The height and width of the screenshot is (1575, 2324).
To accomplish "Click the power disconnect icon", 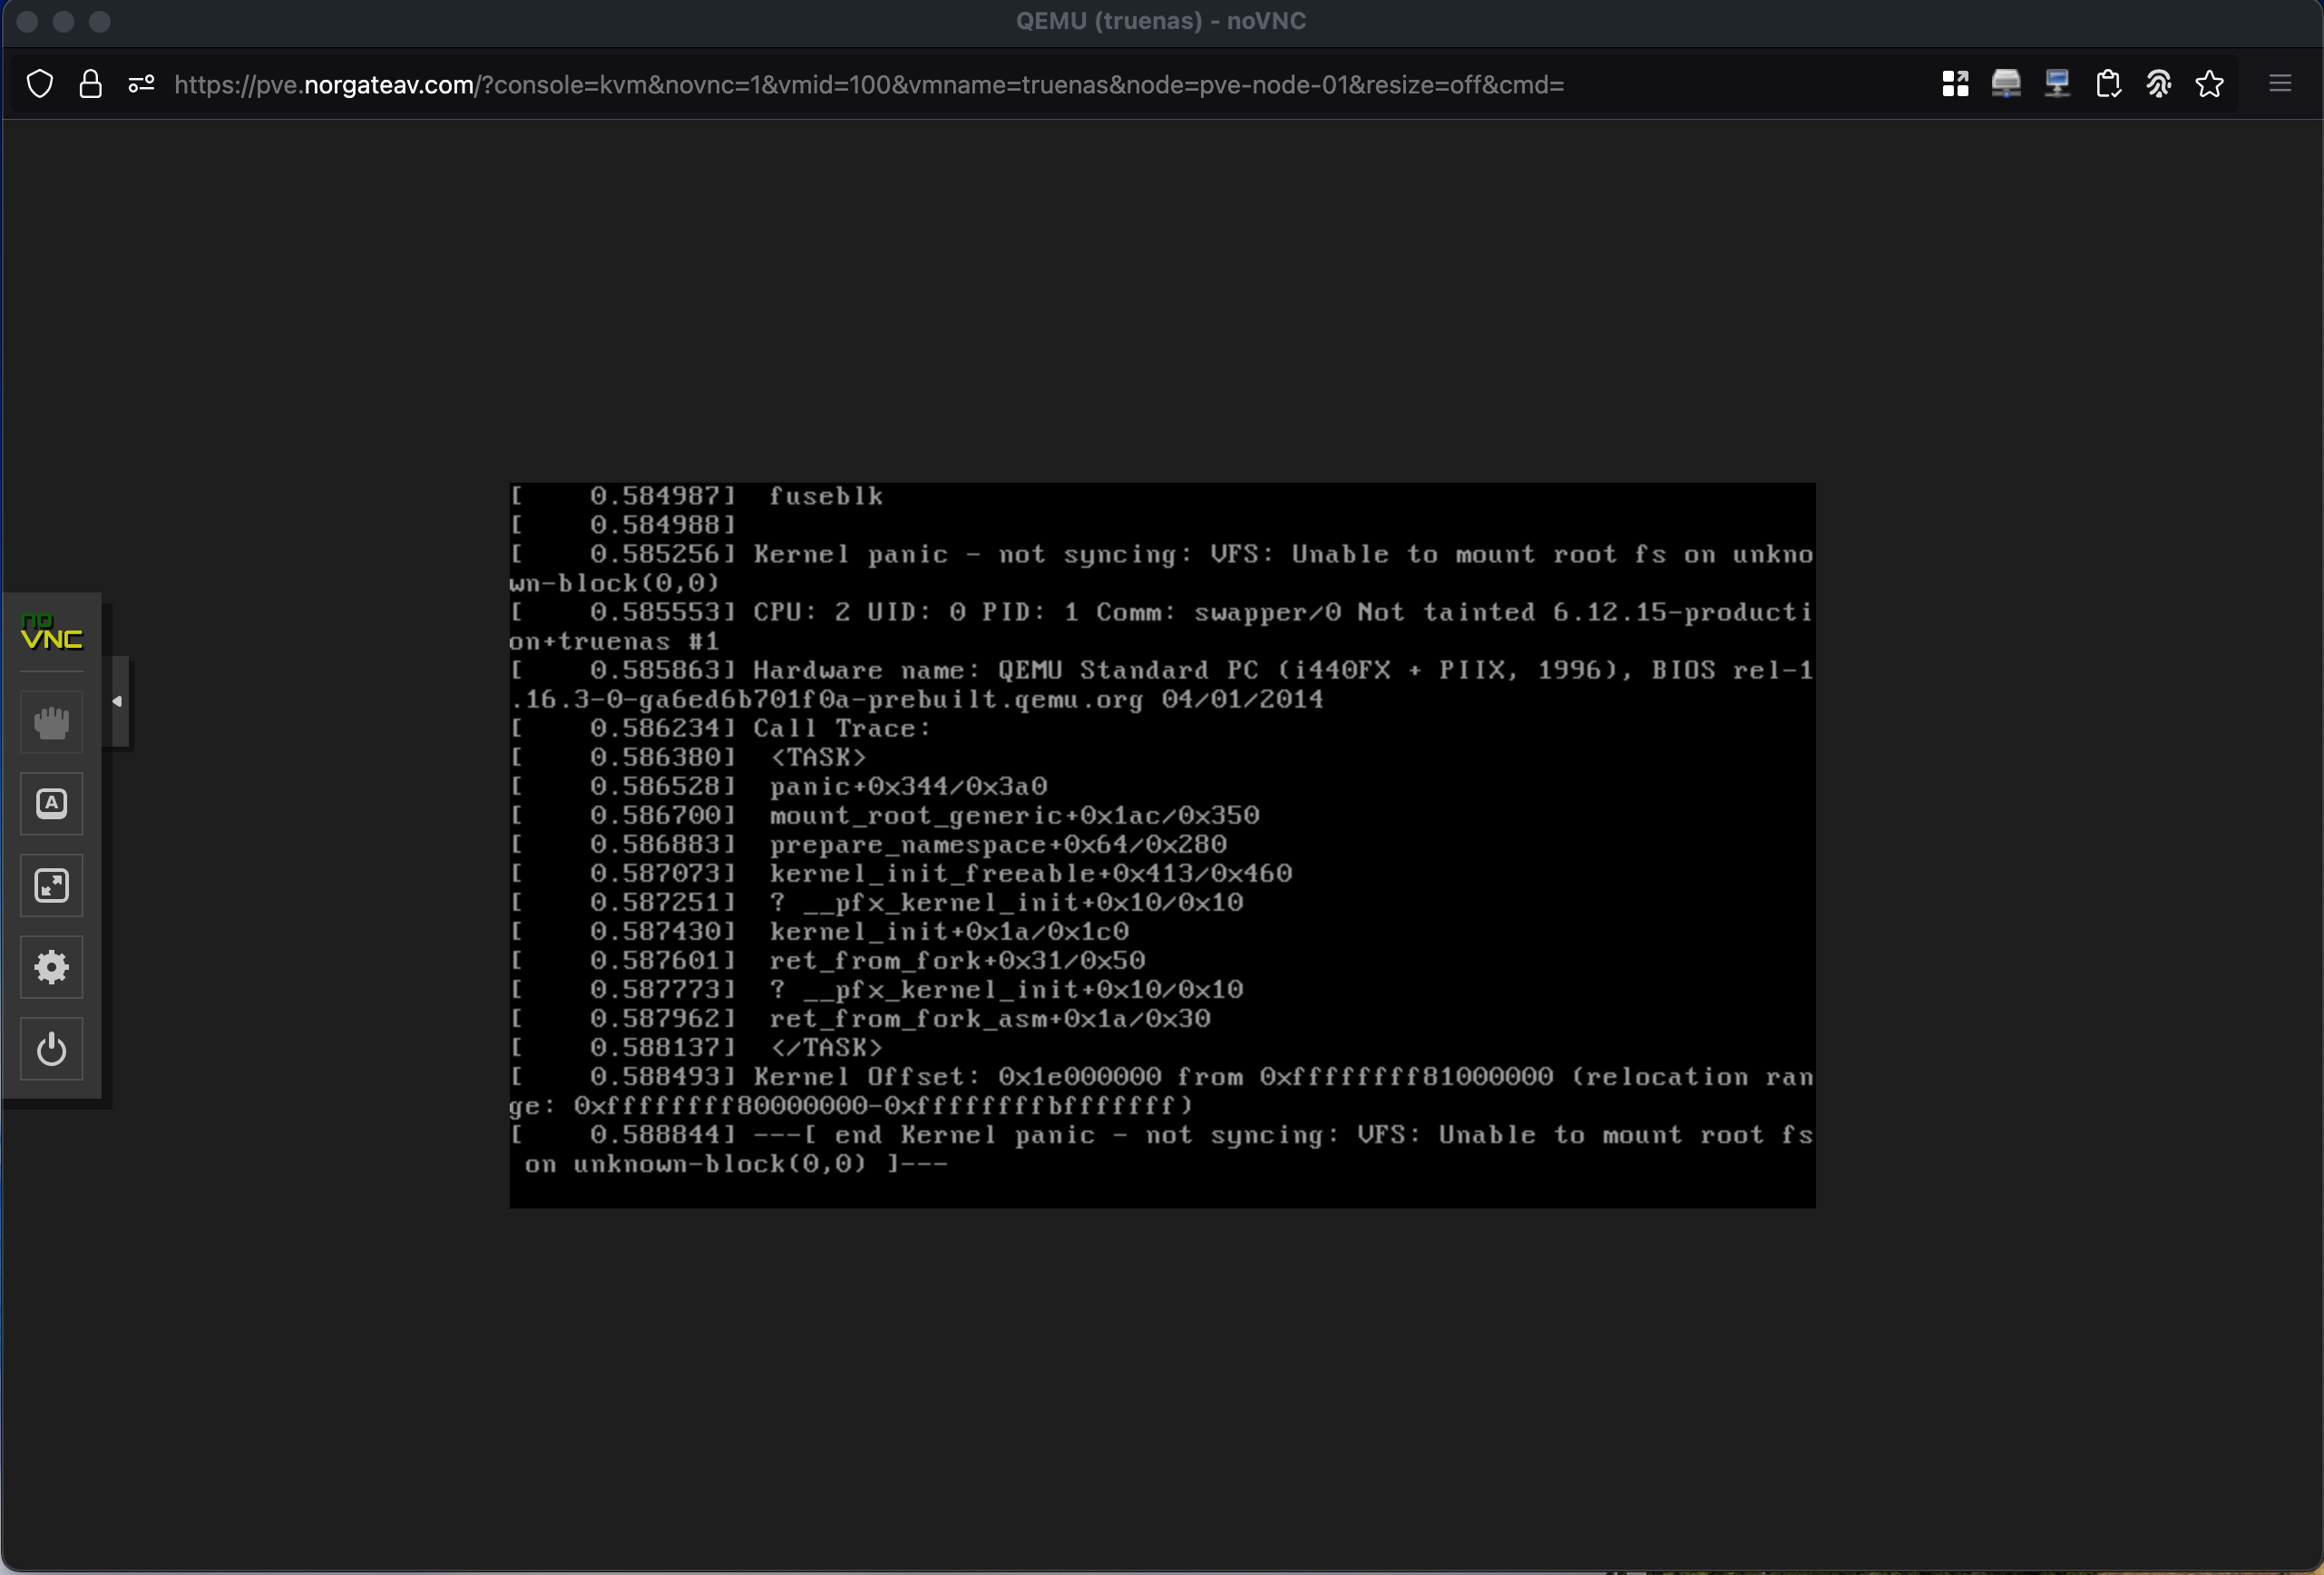I will [51, 1049].
